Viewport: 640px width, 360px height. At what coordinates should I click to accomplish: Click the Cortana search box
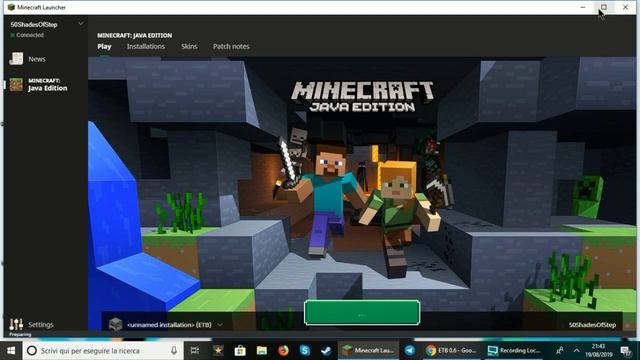click(102, 351)
